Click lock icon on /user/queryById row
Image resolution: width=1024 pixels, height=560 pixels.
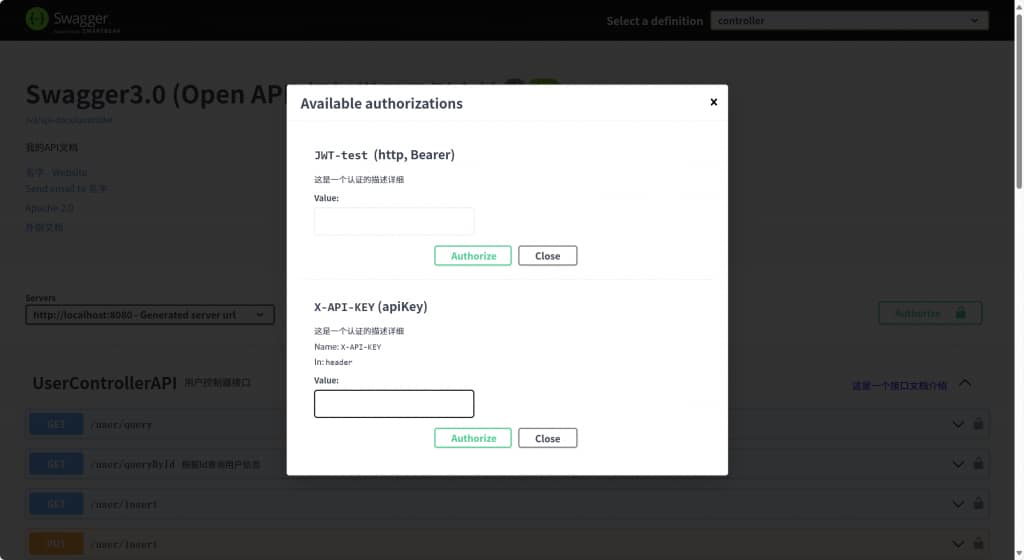tap(978, 464)
